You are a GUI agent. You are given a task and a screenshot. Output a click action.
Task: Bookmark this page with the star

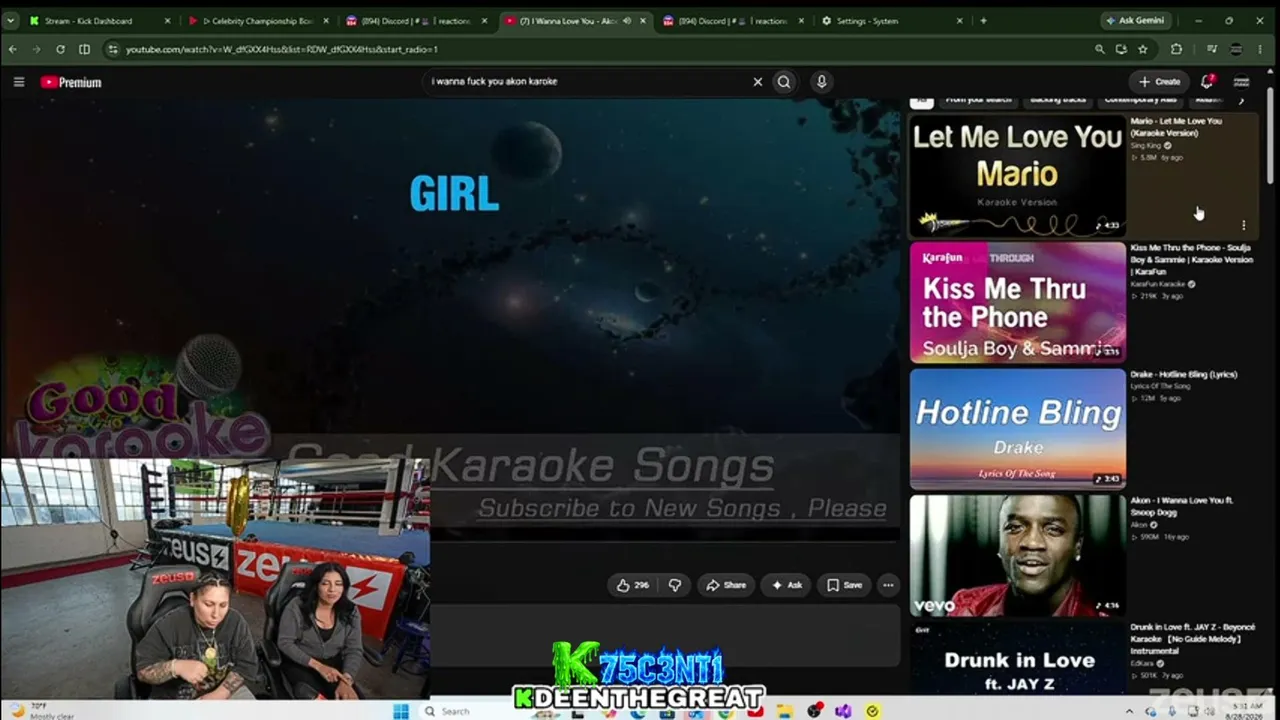pyautogui.click(x=1142, y=49)
